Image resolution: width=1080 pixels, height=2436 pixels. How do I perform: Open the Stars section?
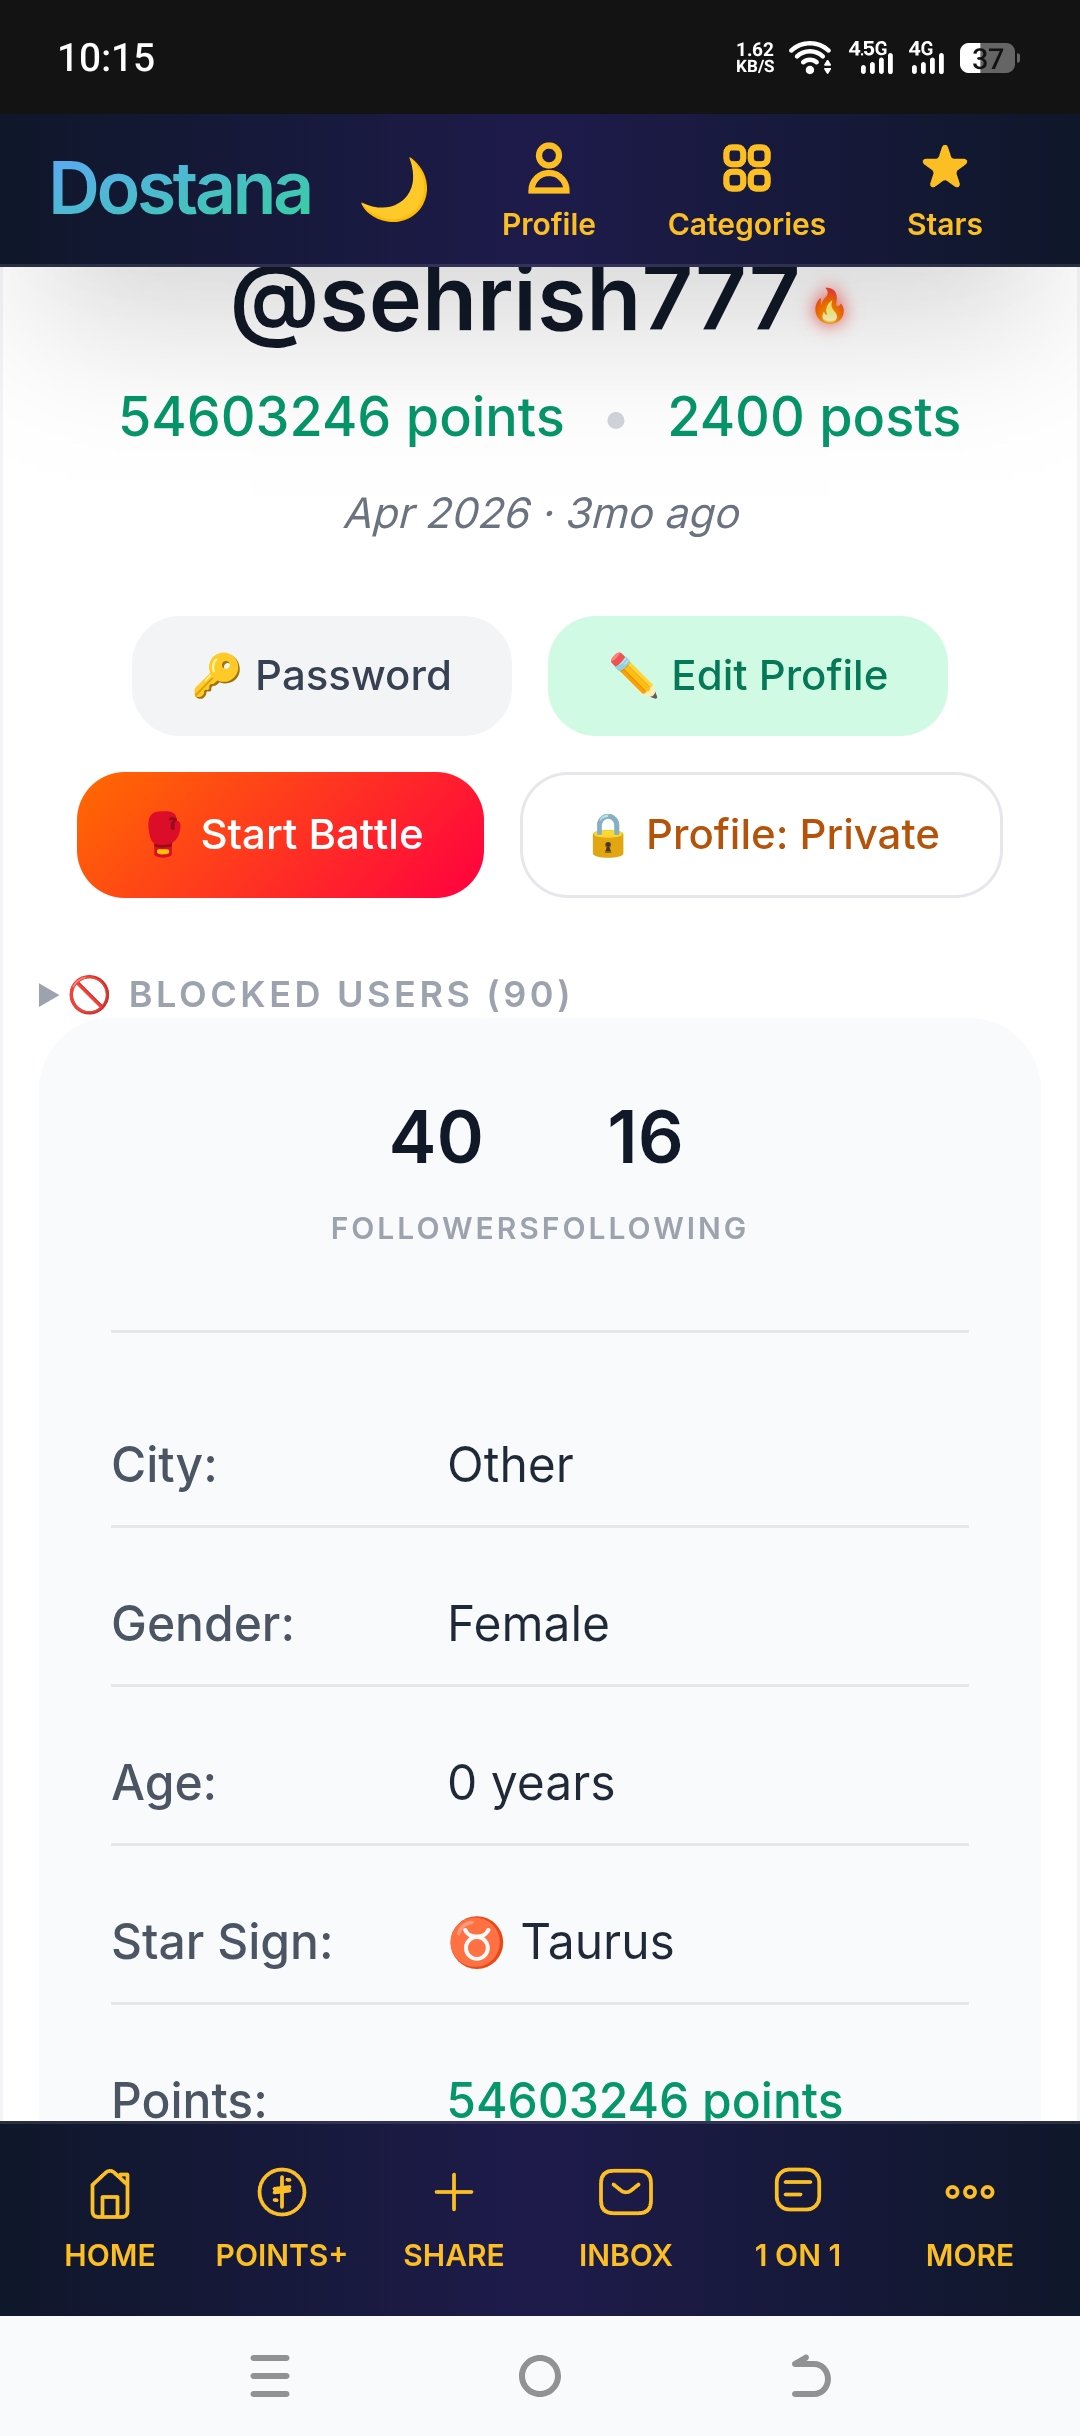click(x=944, y=190)
